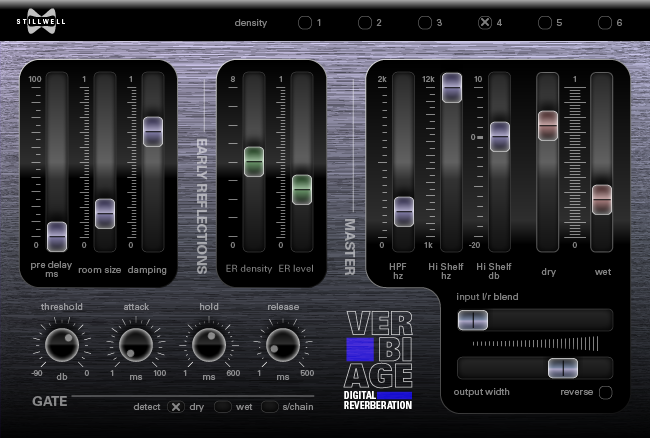Click the 'Hi Shelf db' label

click(494, 271)
